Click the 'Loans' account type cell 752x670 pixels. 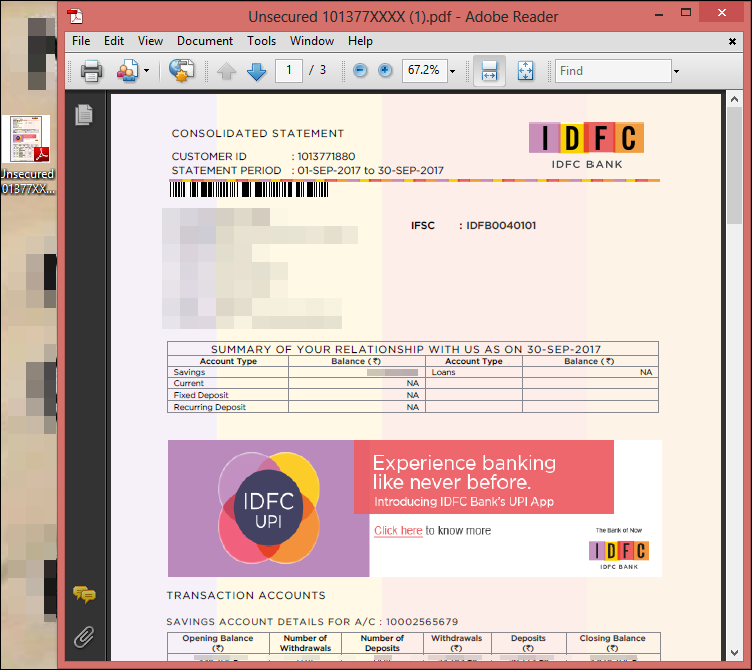[443, 372]
